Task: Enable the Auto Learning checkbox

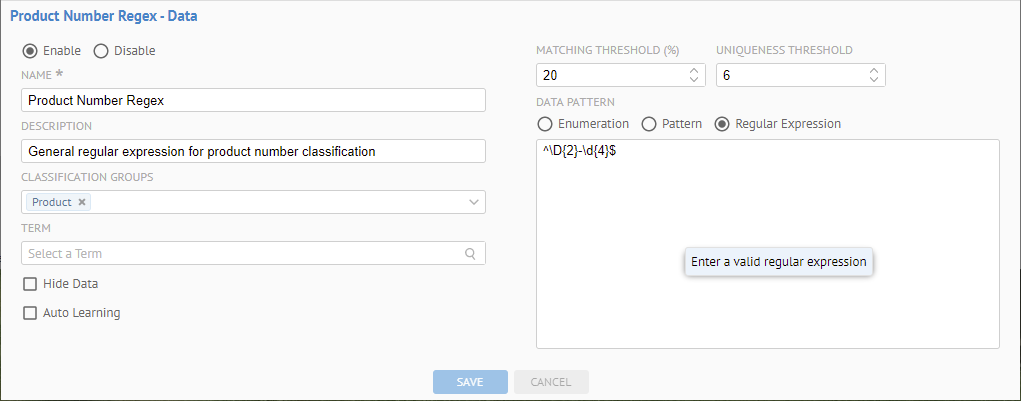Action: (30, 313)
